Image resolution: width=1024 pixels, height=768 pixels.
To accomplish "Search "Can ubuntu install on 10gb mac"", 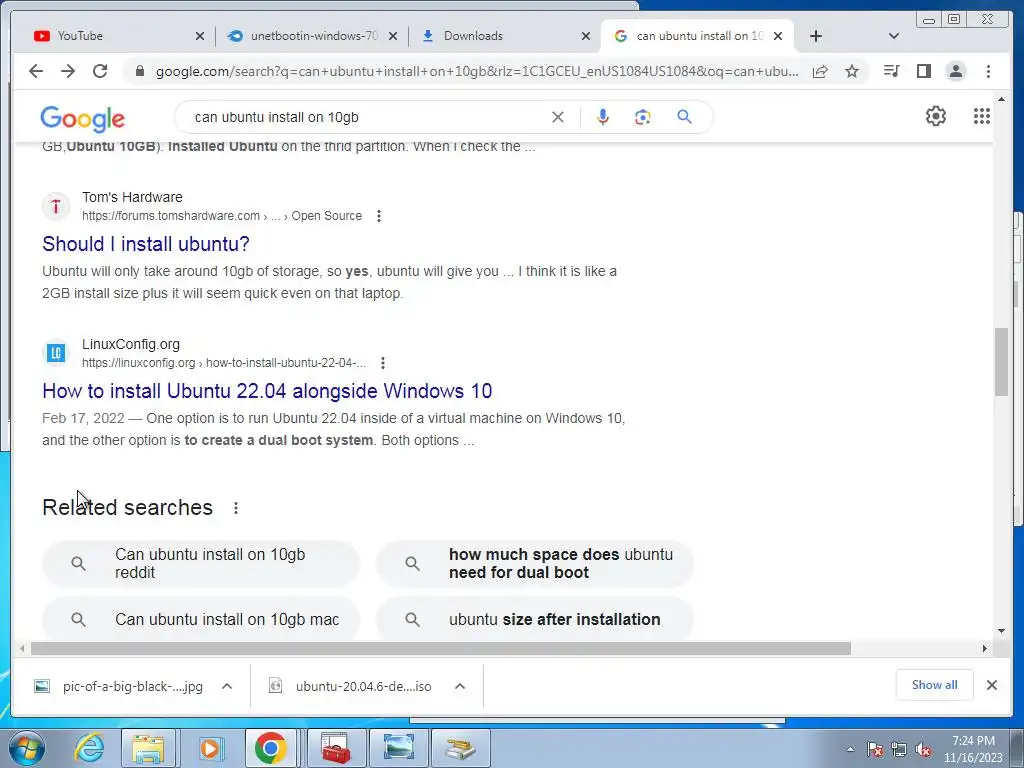I will coord(200,619).
